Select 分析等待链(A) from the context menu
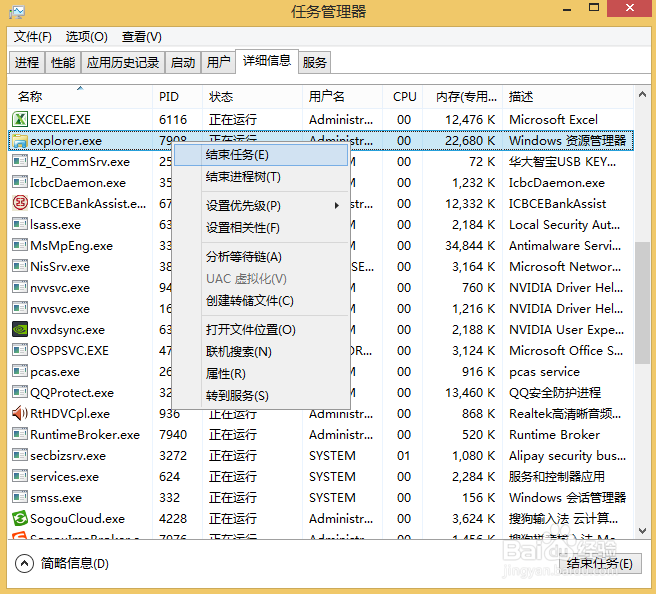Image resolution: width=656 pixels, height=594 pixels. (261, 257)
